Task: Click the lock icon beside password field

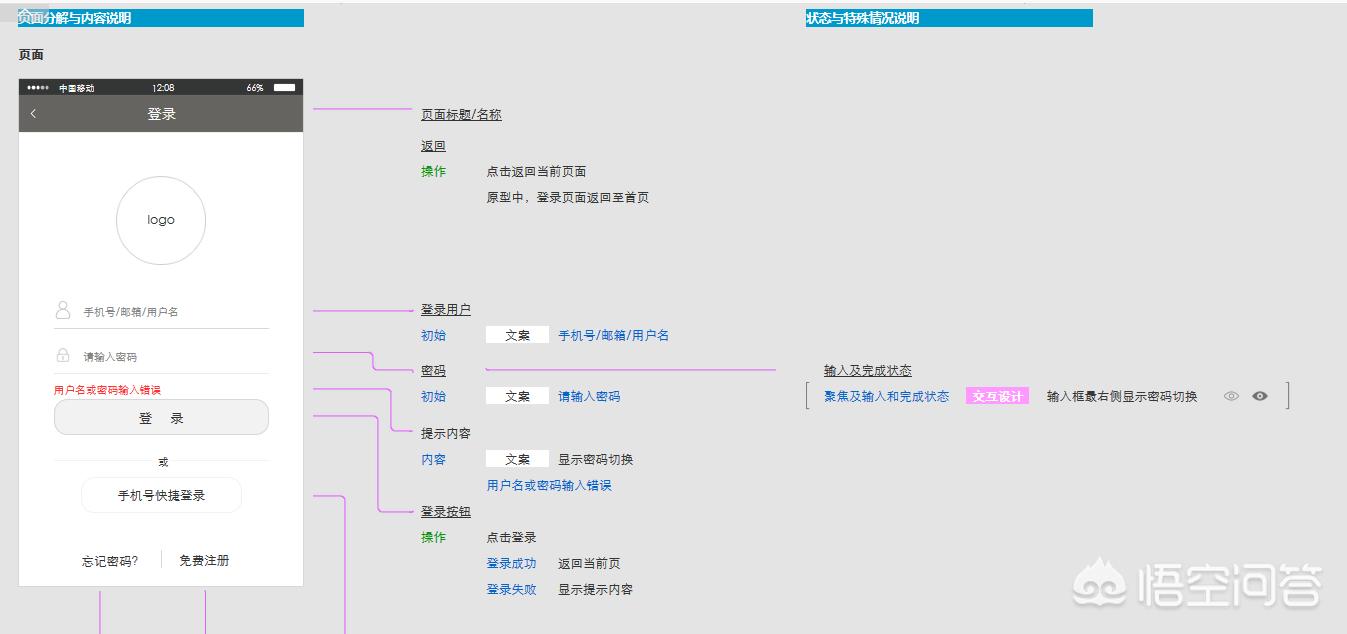Action: pyautogui.click(x=63, y=355)
